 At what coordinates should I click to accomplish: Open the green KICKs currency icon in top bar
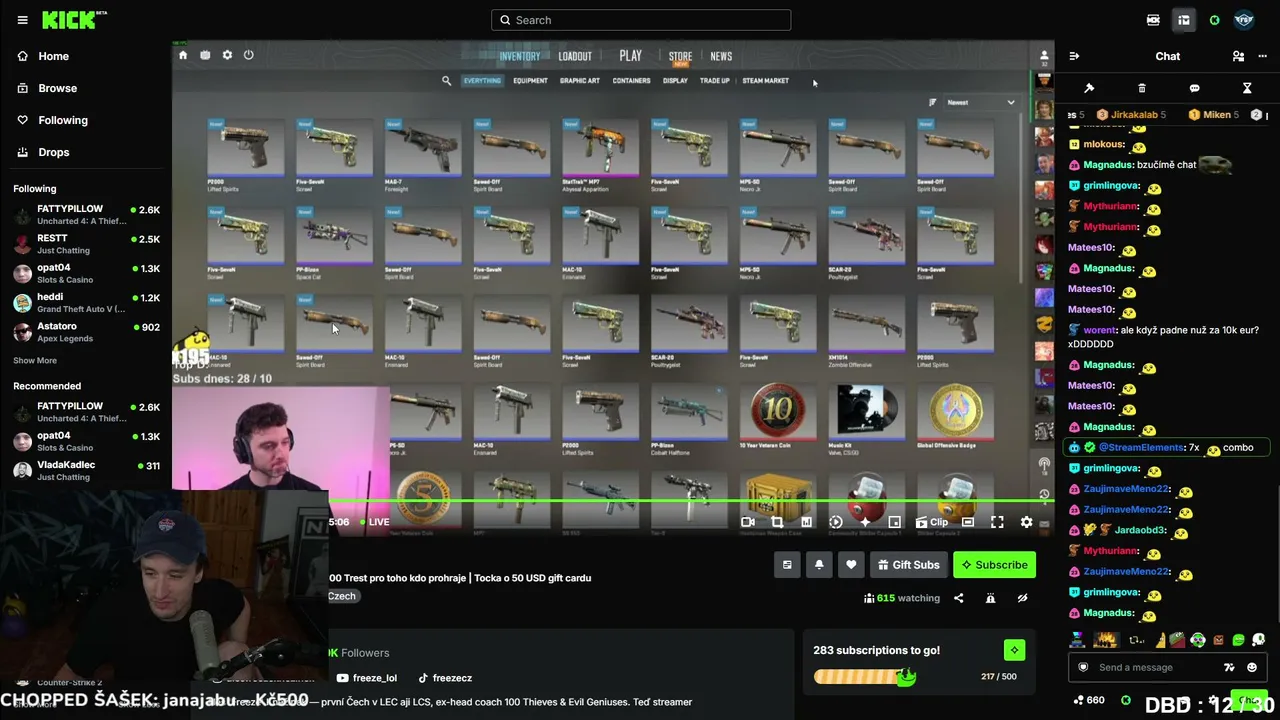pos(1214,20)
